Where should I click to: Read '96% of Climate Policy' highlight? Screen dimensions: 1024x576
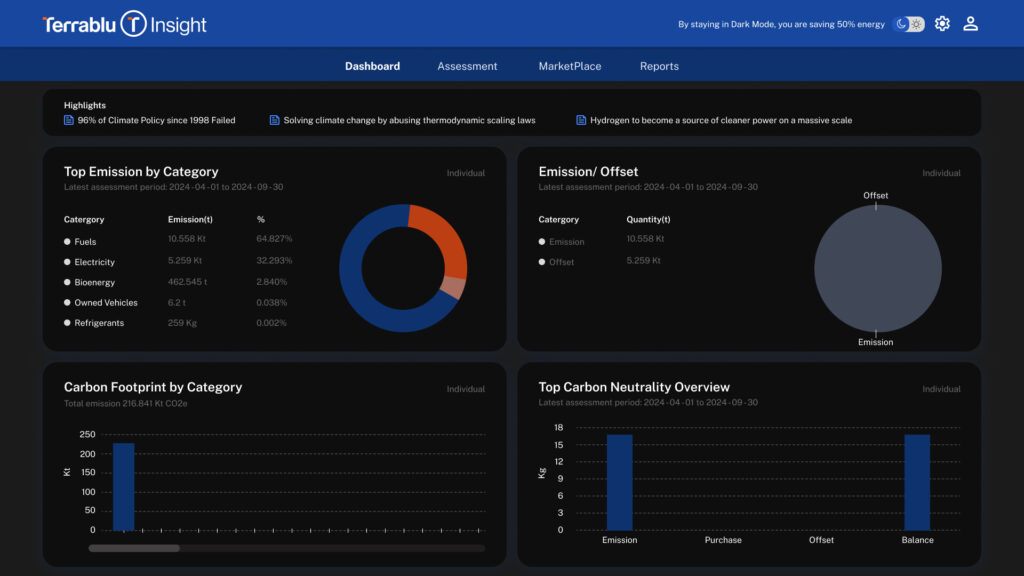[x=156, y=120]
